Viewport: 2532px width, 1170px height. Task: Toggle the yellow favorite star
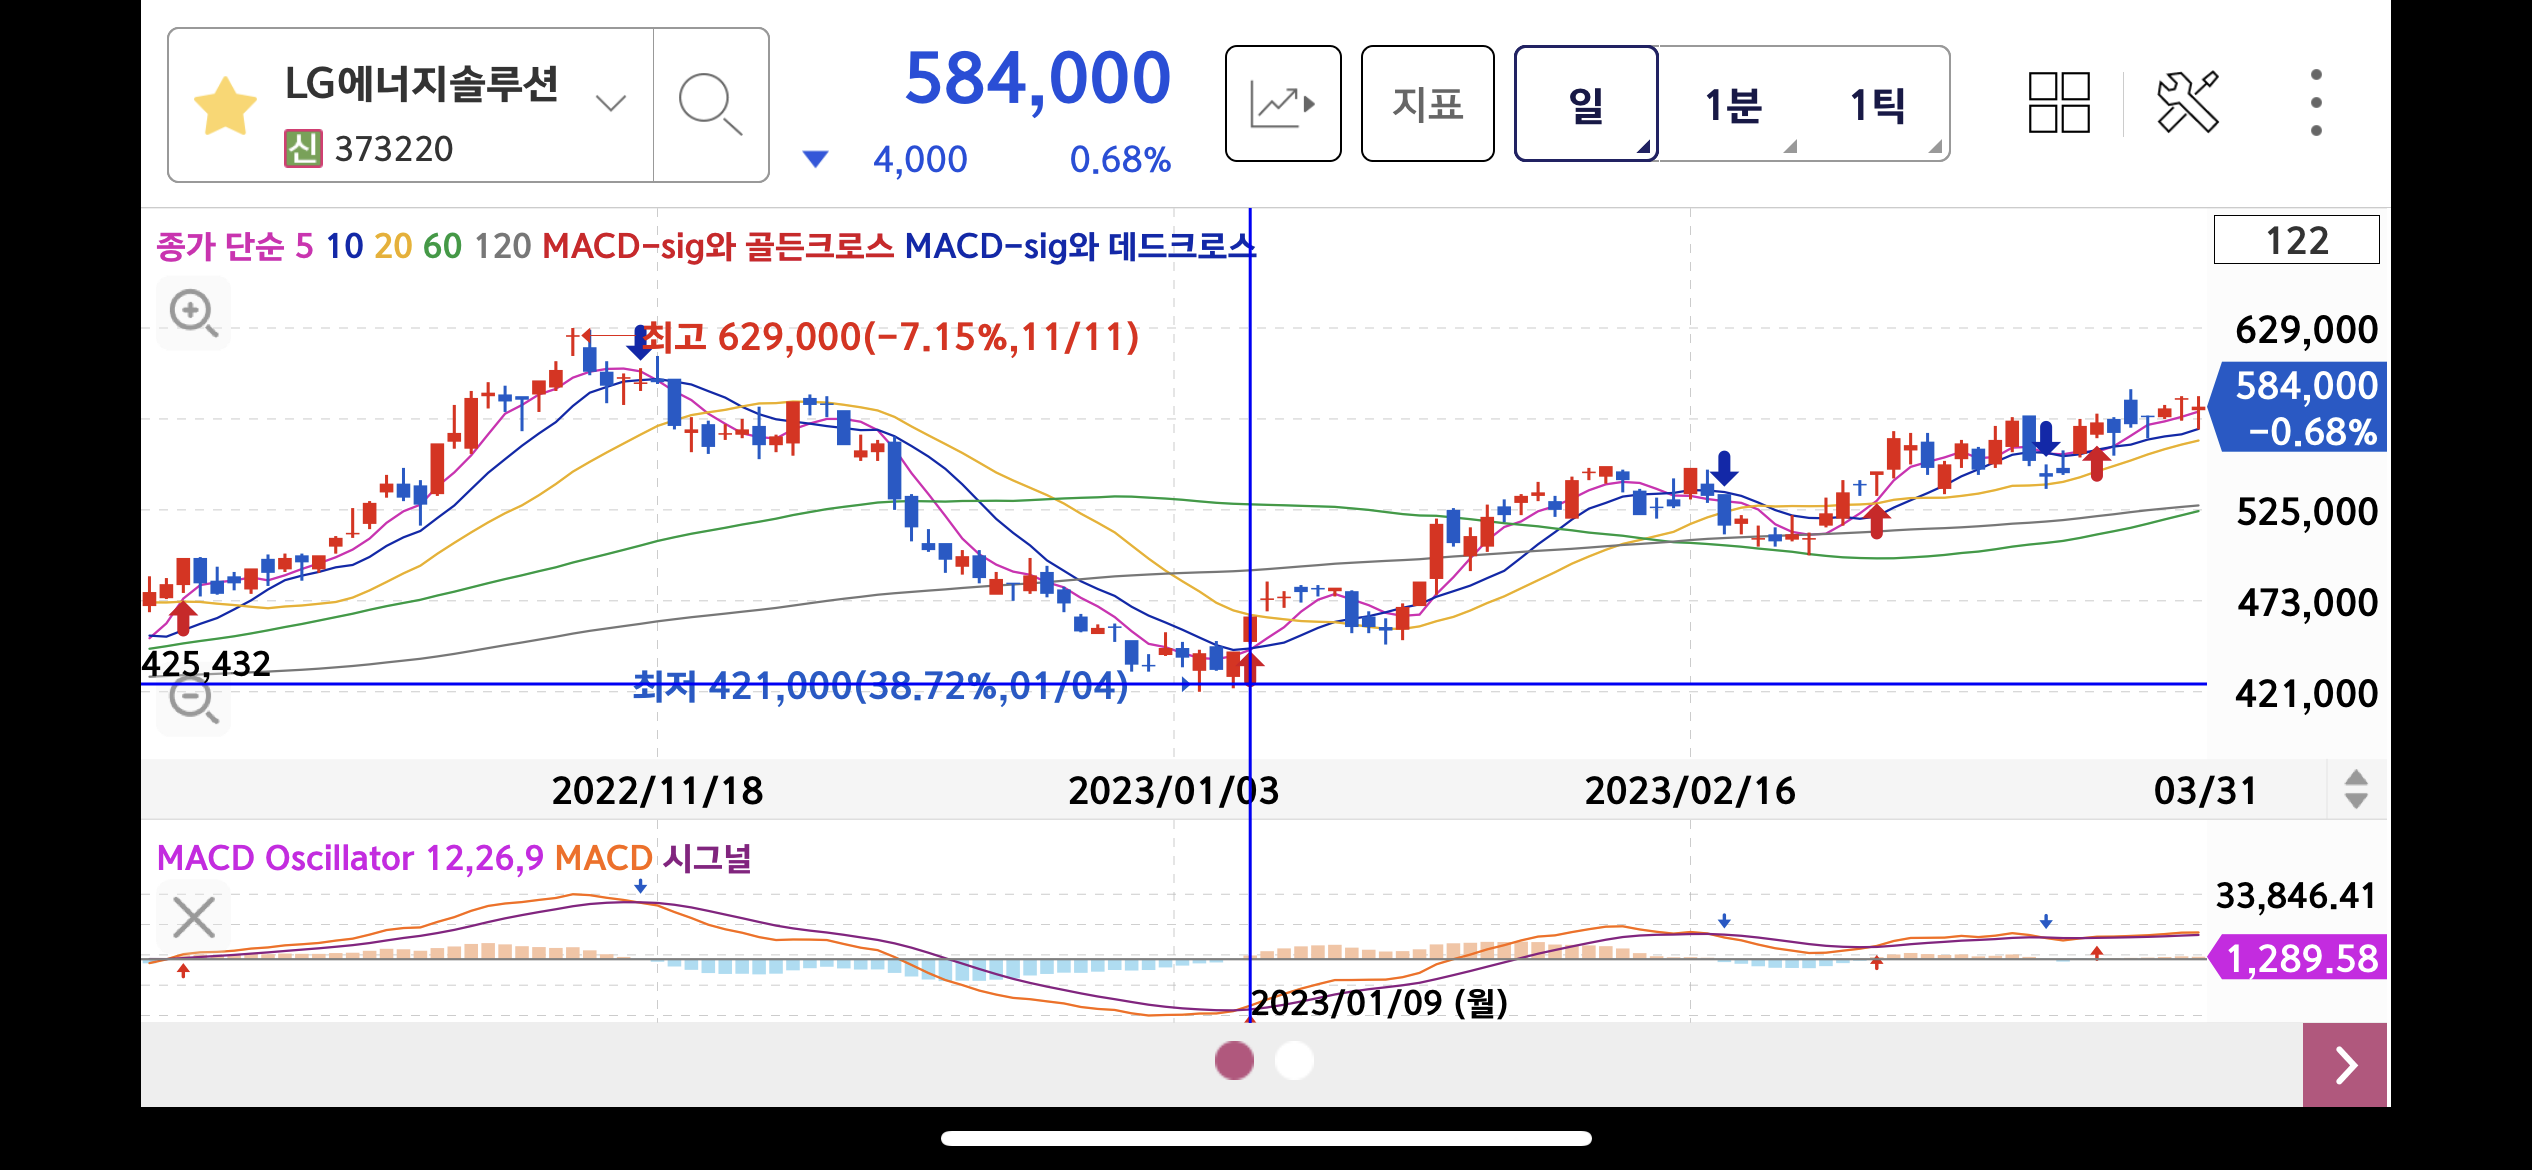pos(225,105)
